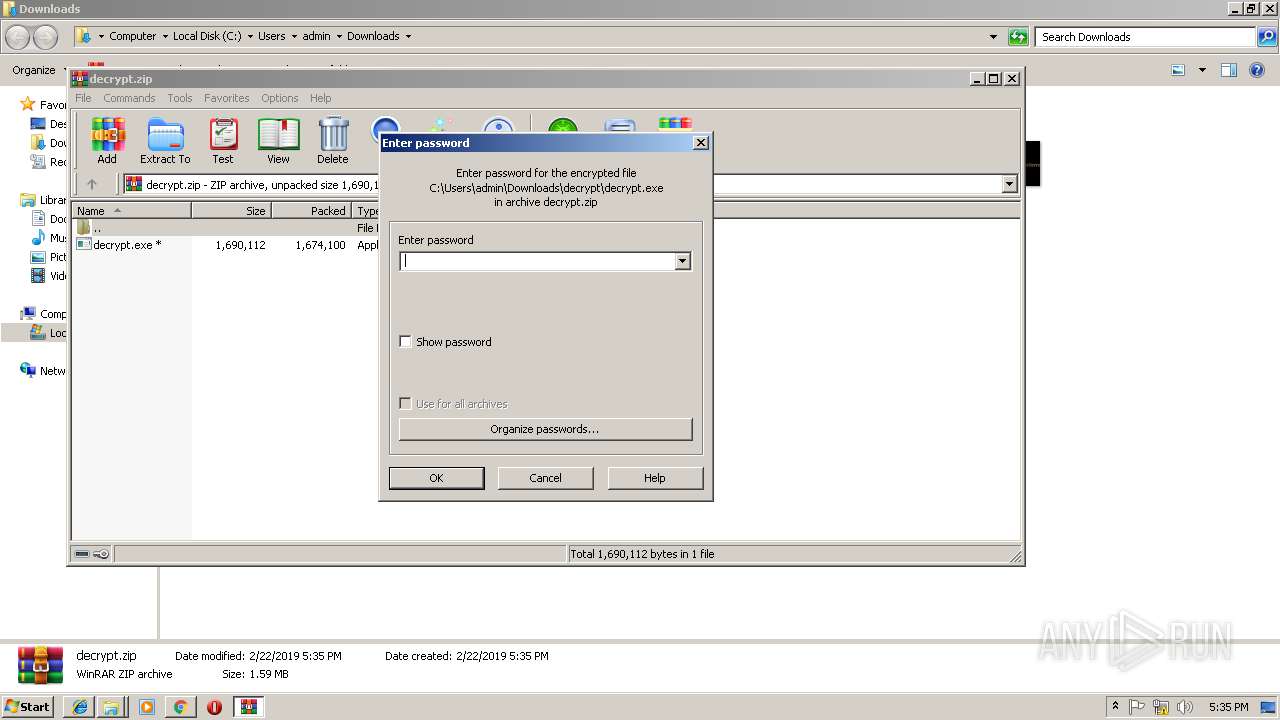
Task: Click the Explorer Back navigation button
Action: (x=18, y=37)
